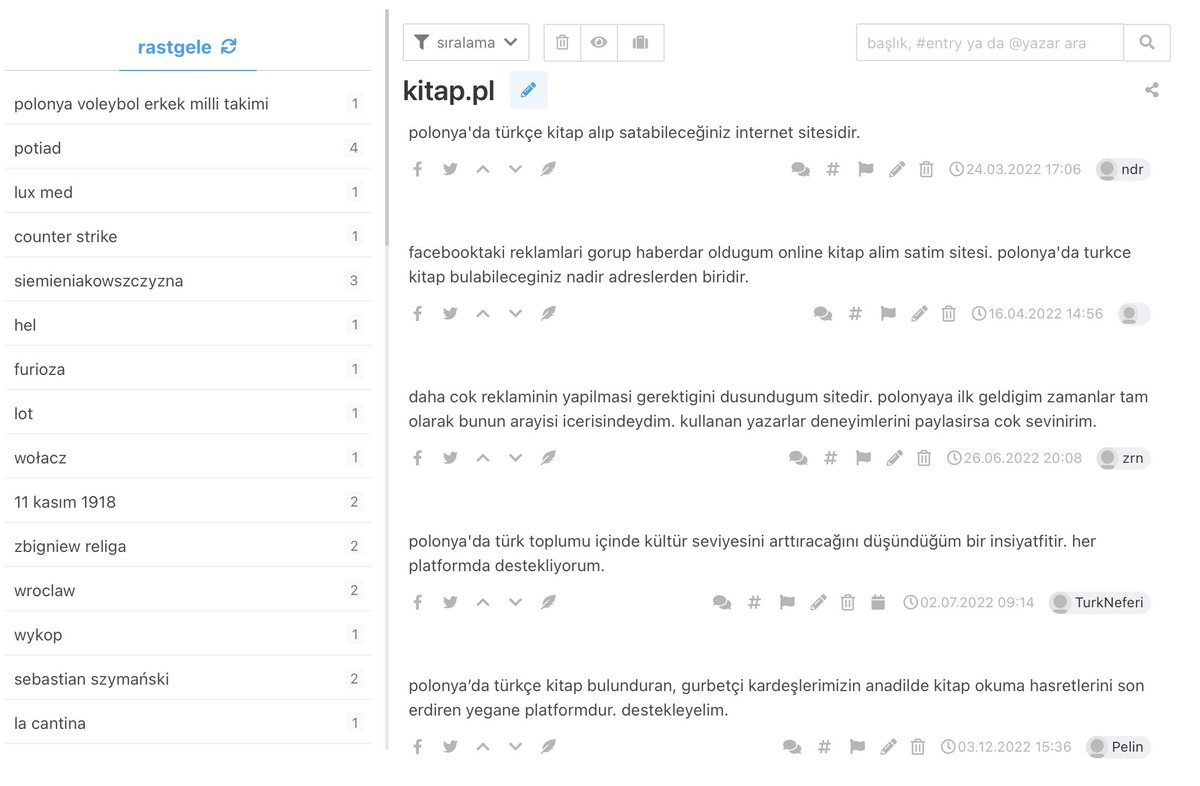Open the counter strike topic

click(x=187, y=236)
